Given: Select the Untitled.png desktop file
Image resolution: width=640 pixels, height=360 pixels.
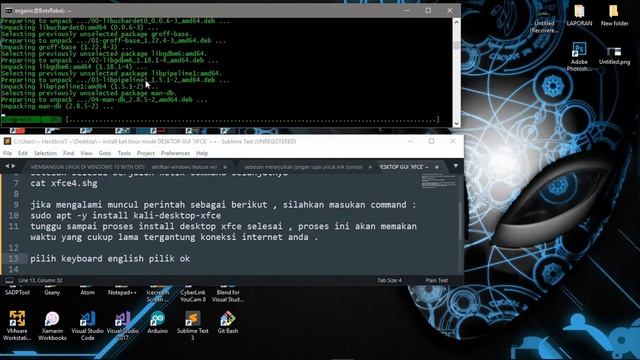Looking at the screenshot, I should [x=614, y=56].
